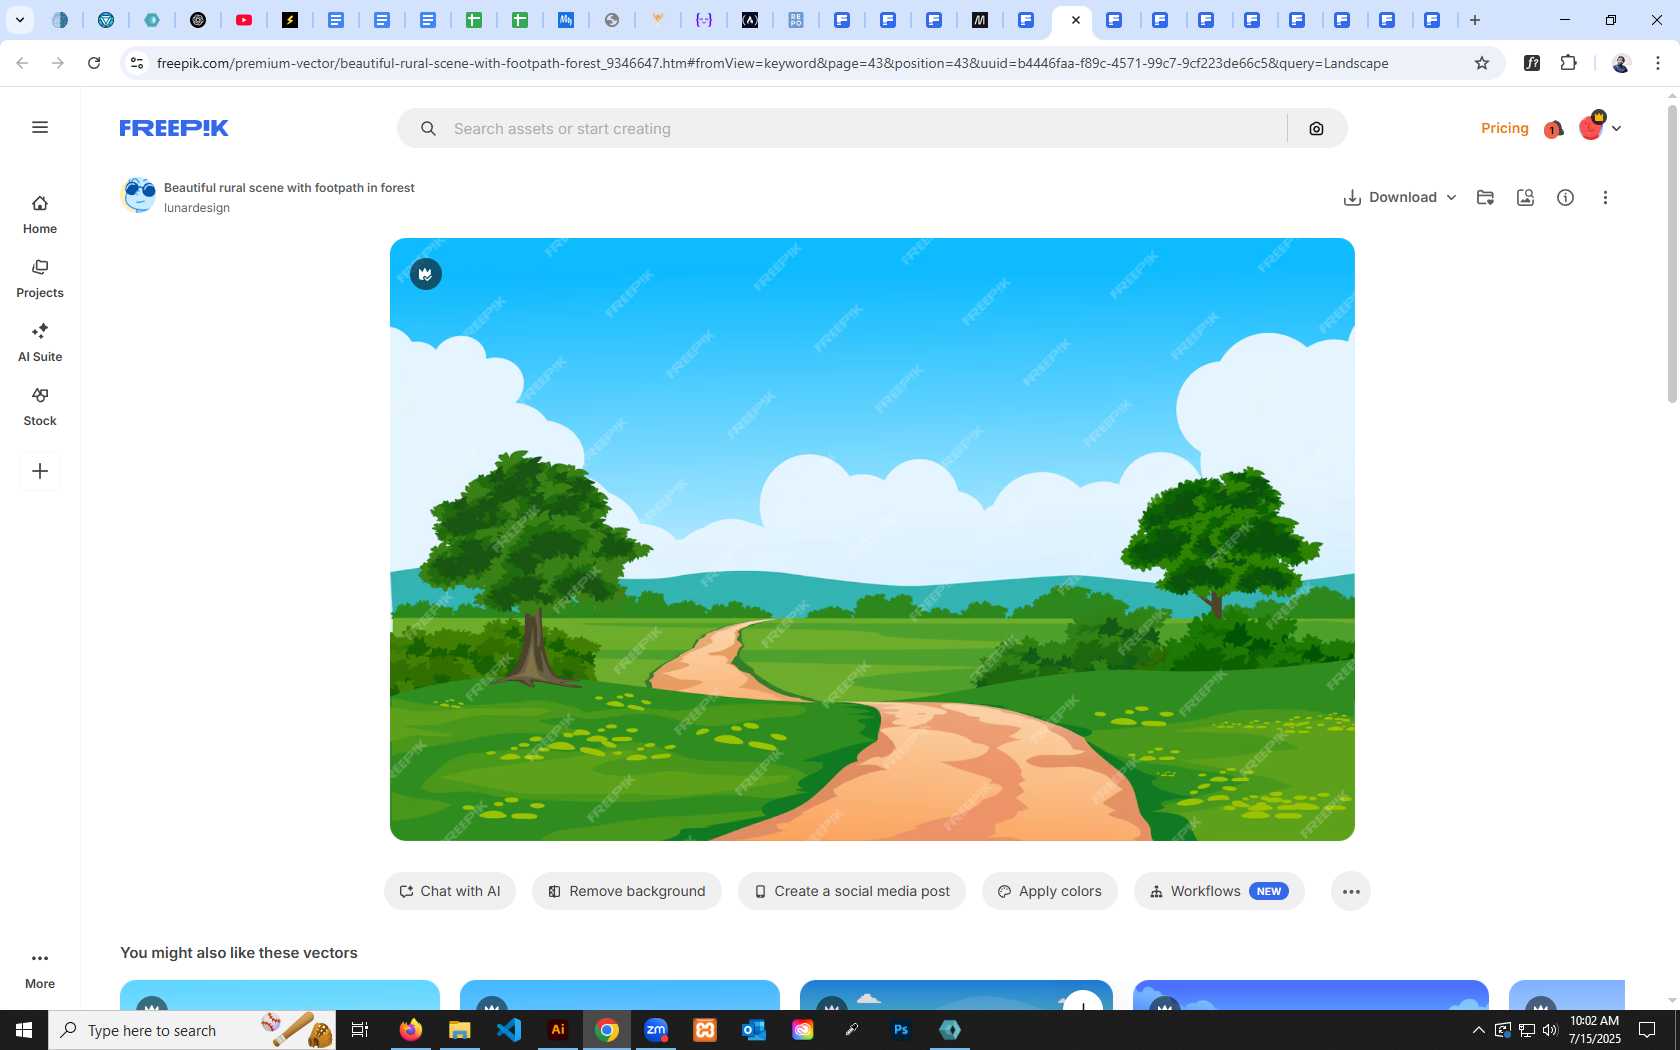View site information icon in address bar
The height and width of the screenshot is (1050, 1680).
(137, 63)
